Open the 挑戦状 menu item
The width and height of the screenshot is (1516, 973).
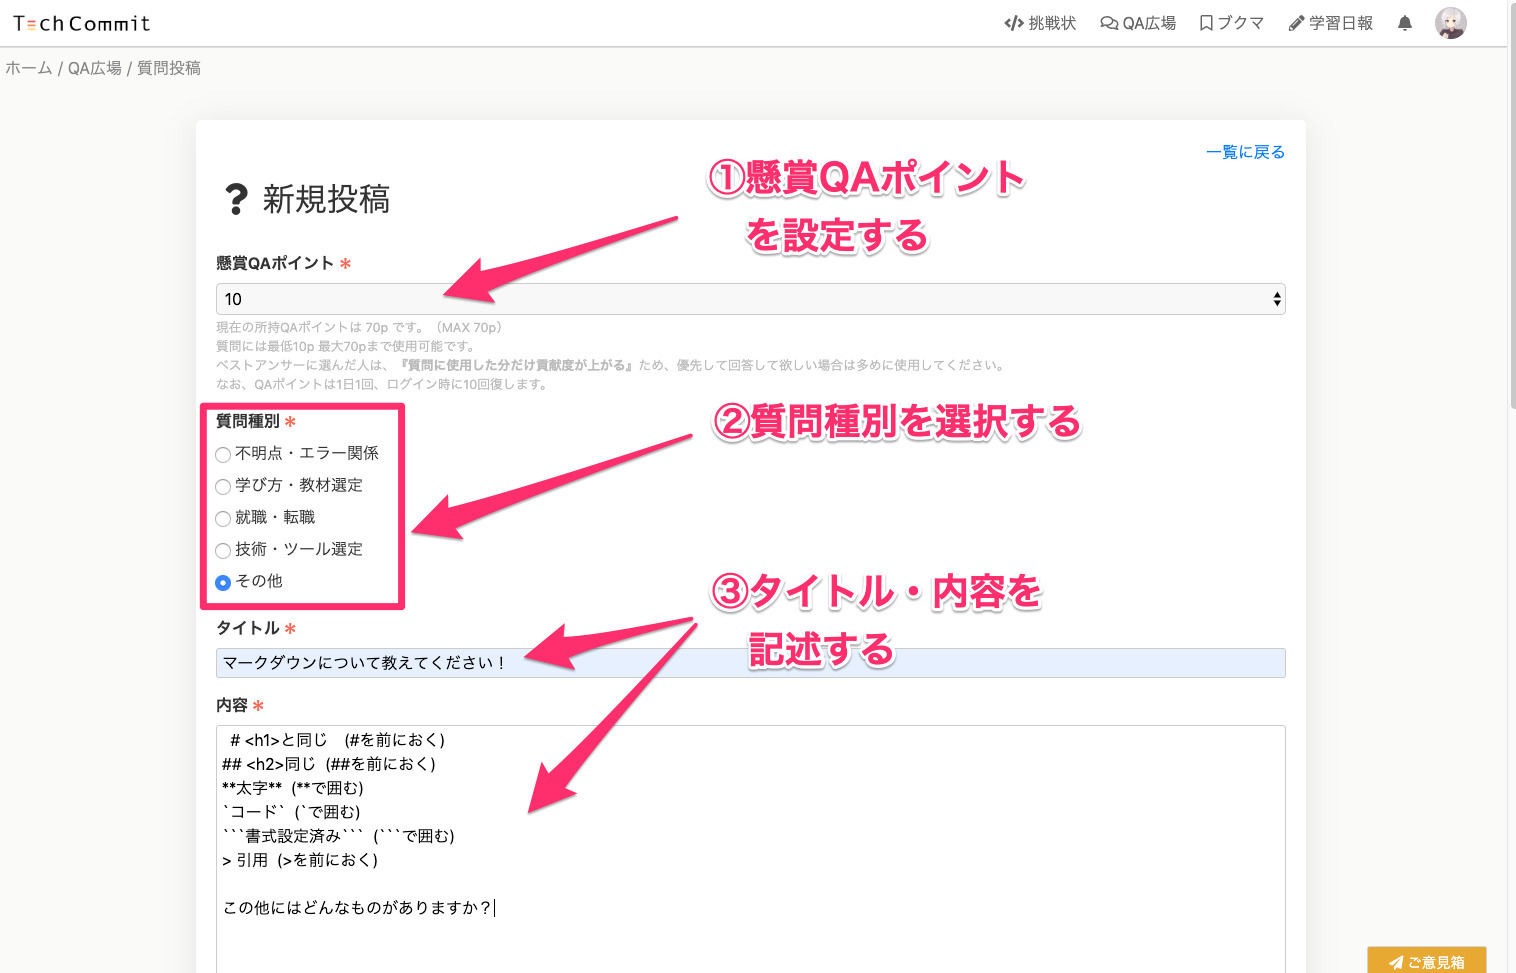point(1040,23)
